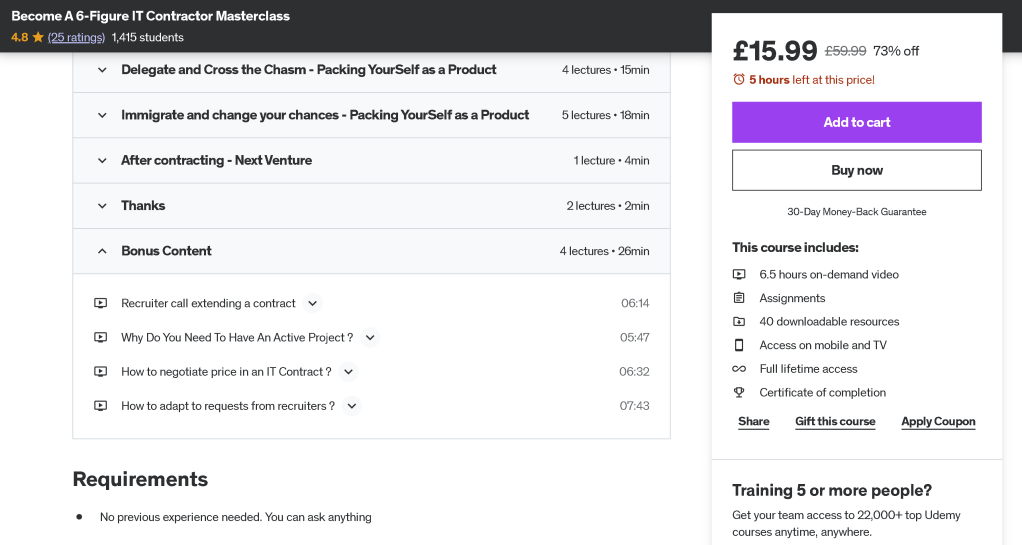Click the video icon beside Why Do You Need To Have An Active Project

(100, 338)
